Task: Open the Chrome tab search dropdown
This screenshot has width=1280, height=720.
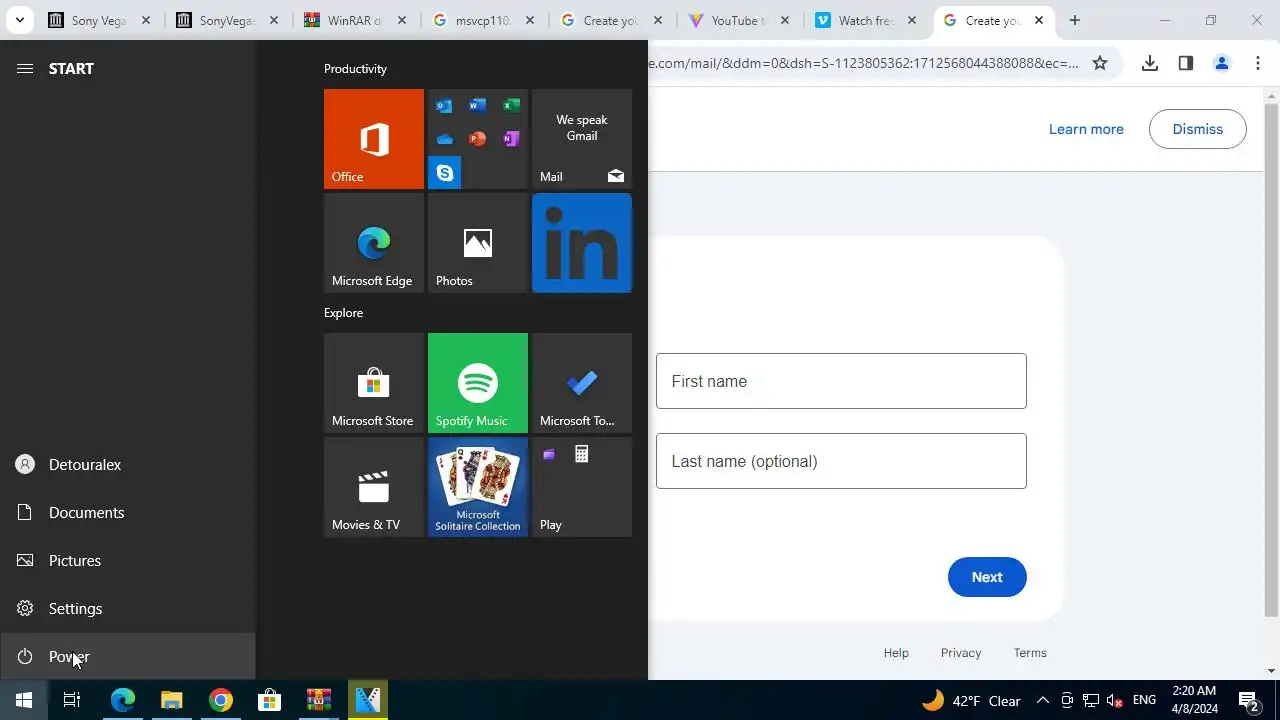Action: pos(19,20)
